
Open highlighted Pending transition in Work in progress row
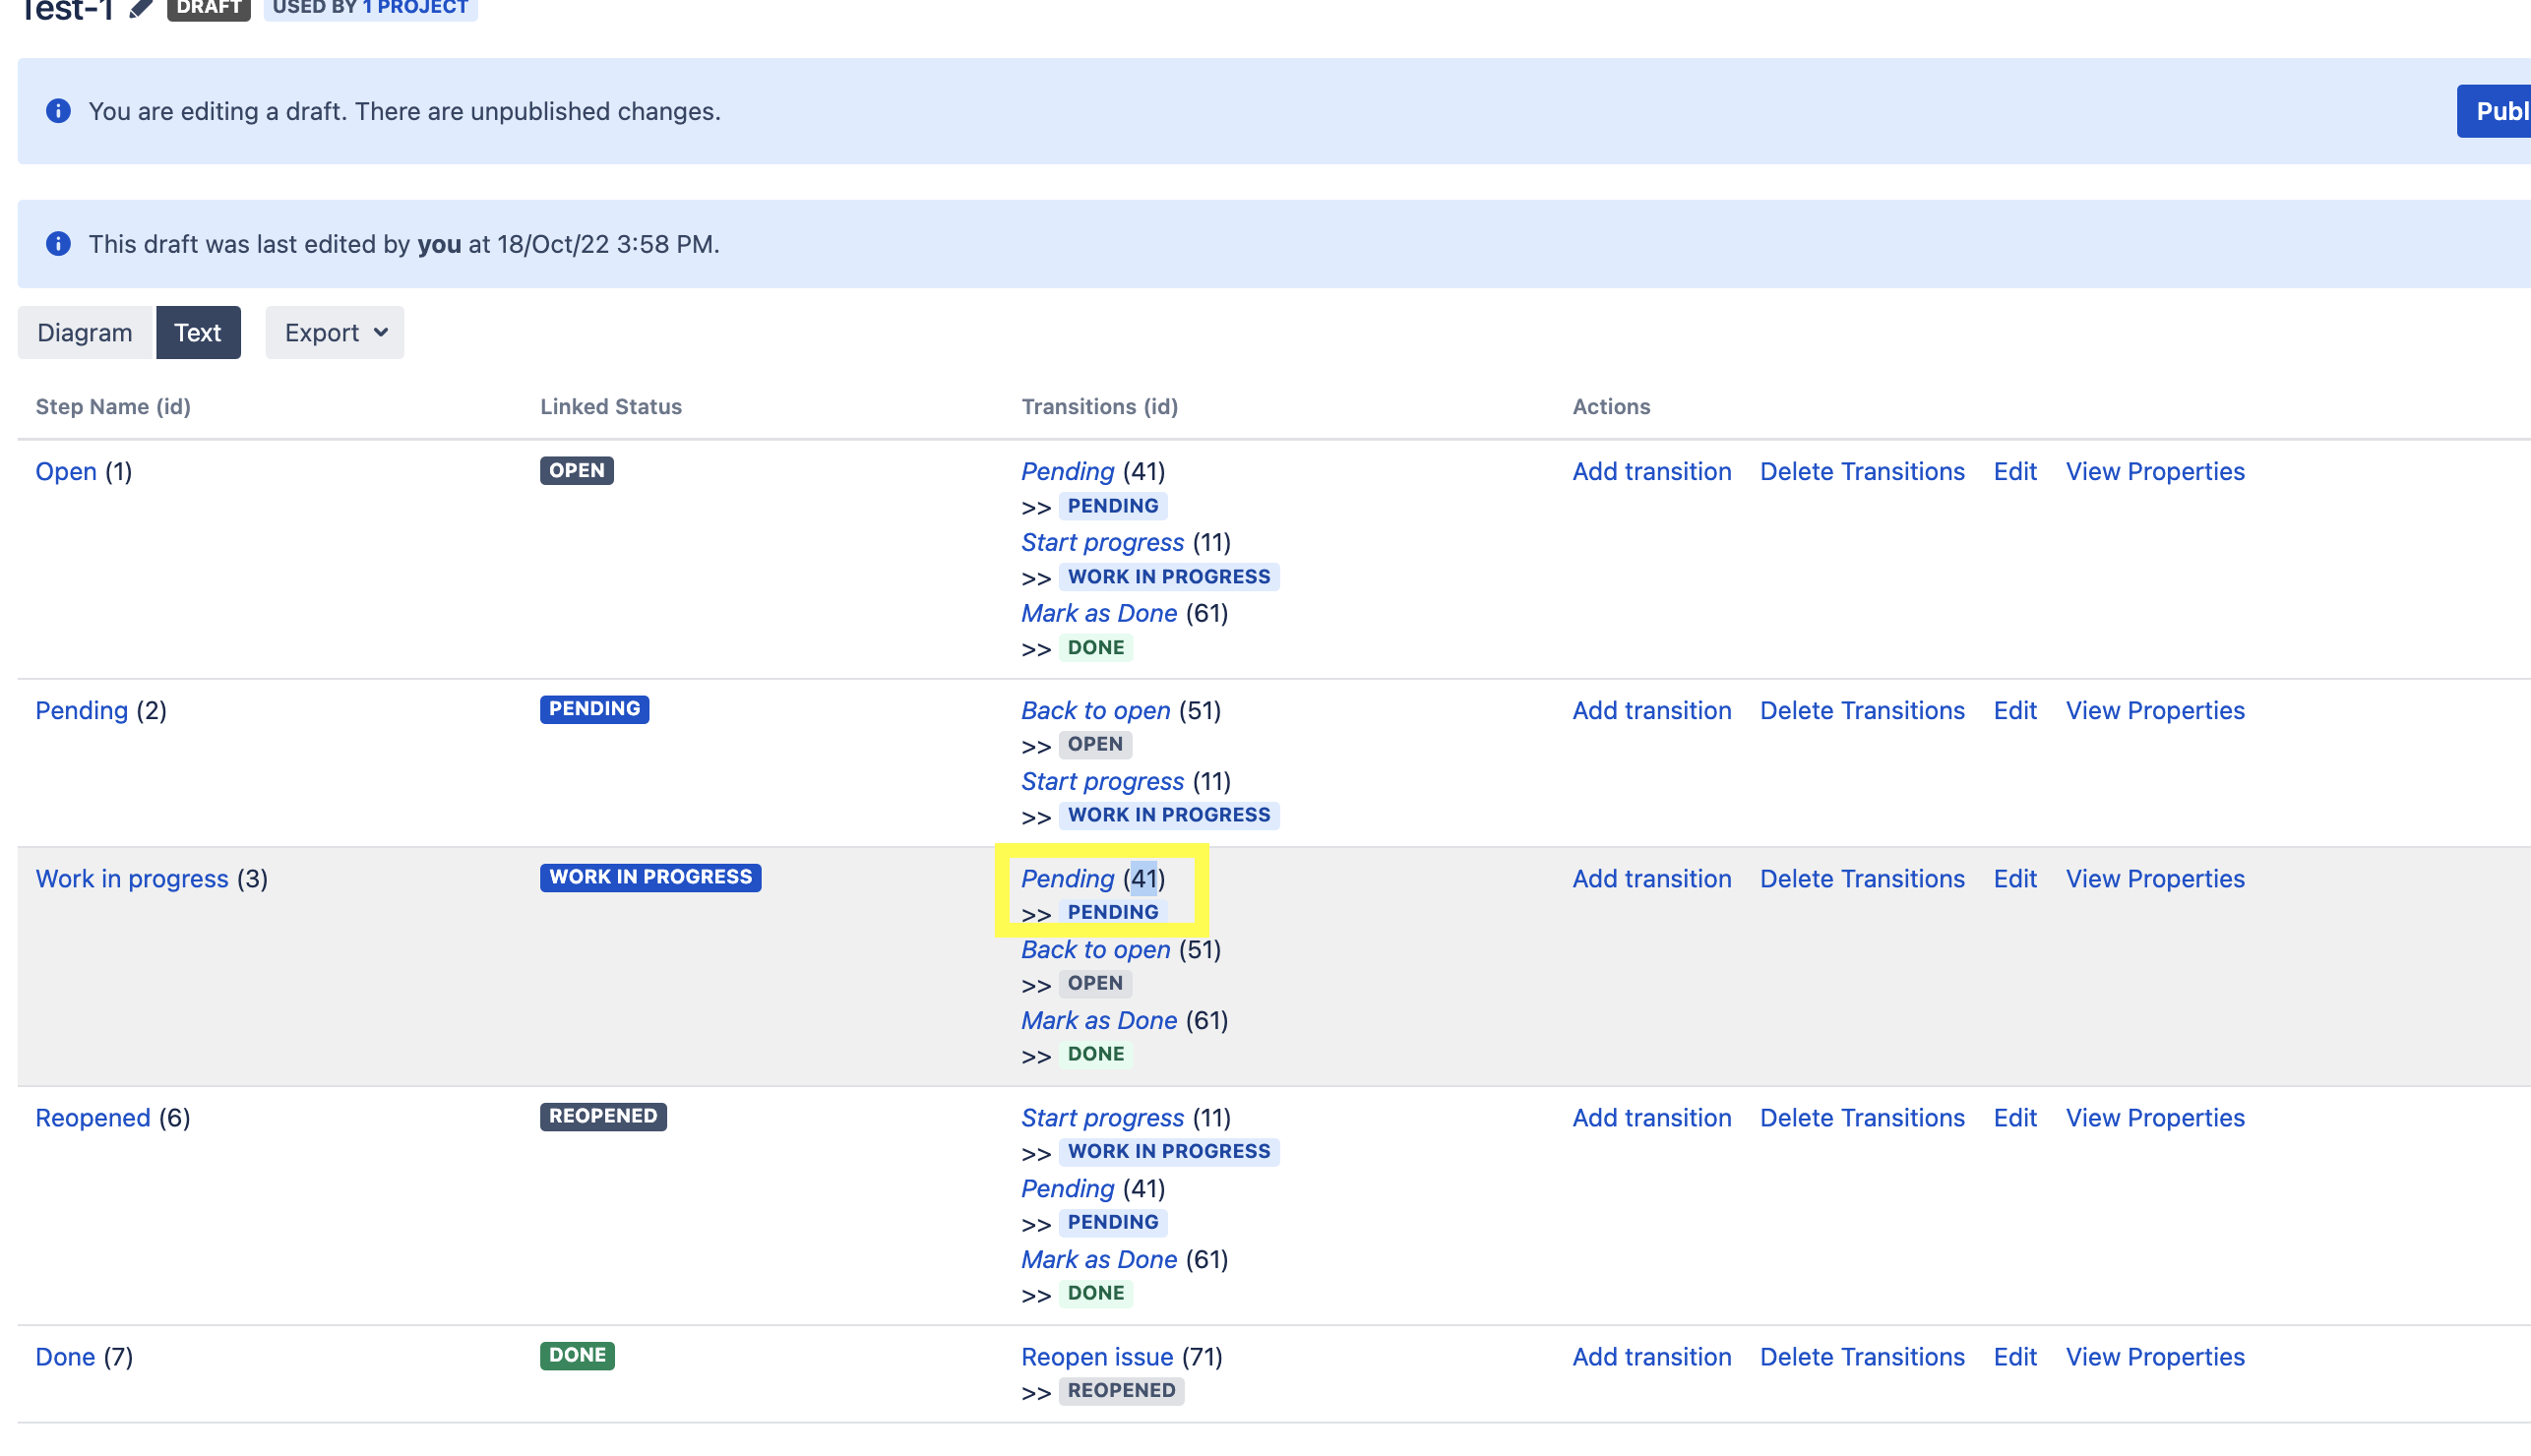click(1066, 878)
